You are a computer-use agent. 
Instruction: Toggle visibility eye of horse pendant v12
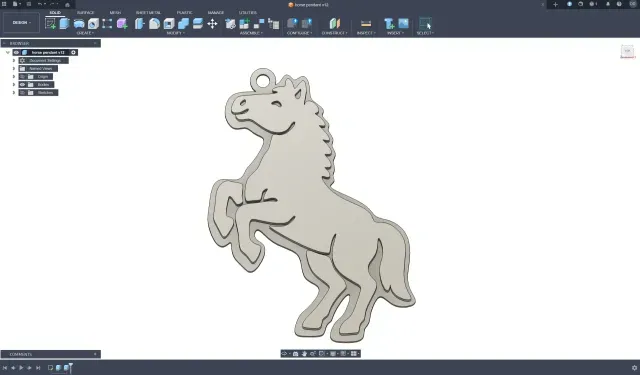coord(16,52)
